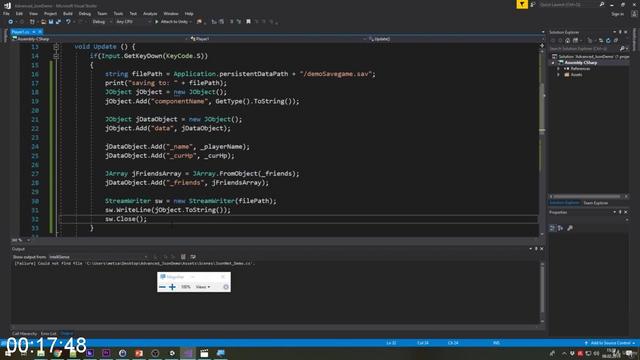
Task: Click Add to Source Control in status bar
Action: click(610, 343)
